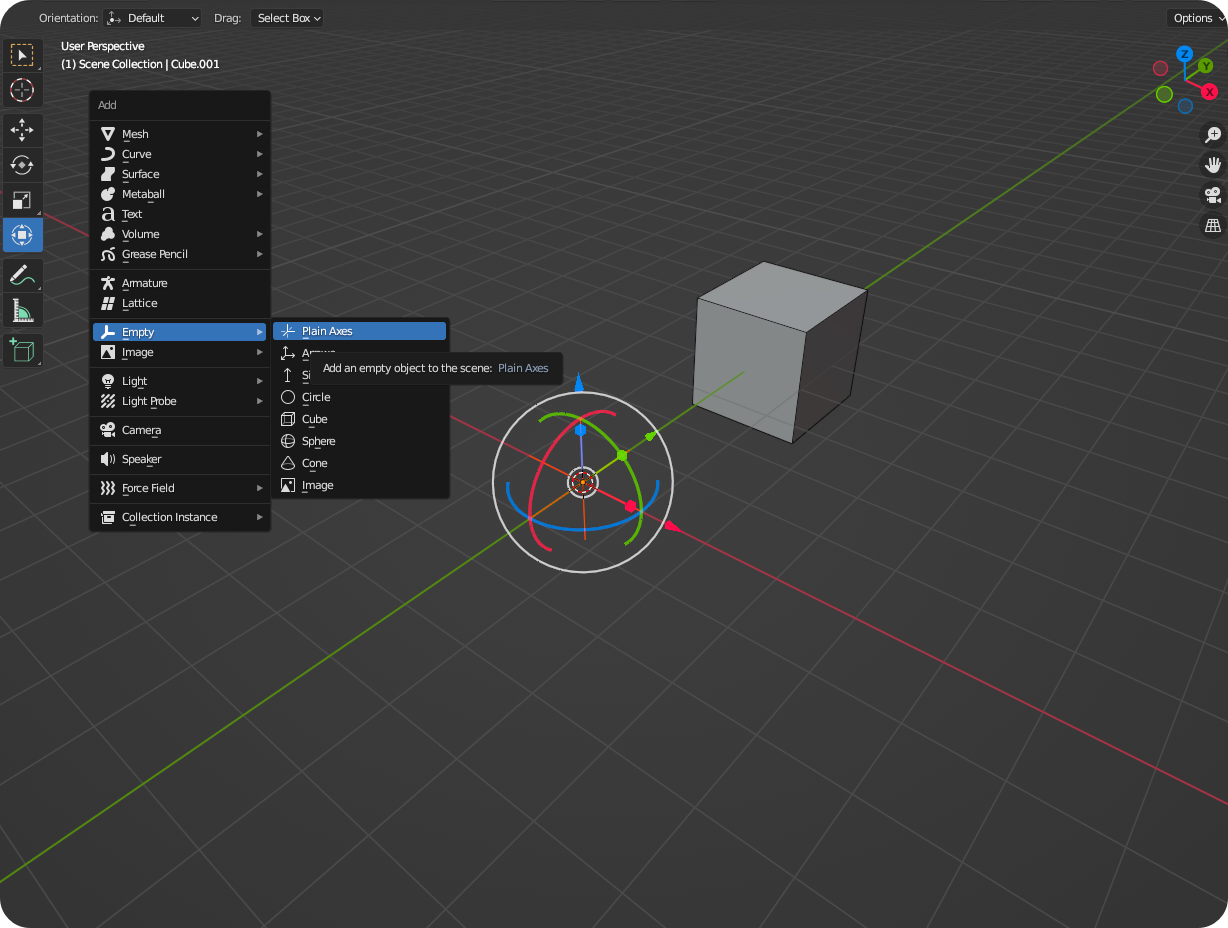Click the green Y move arrow on gizmo
Viewport: 1228px width, 928px height.
pos(651,436)
